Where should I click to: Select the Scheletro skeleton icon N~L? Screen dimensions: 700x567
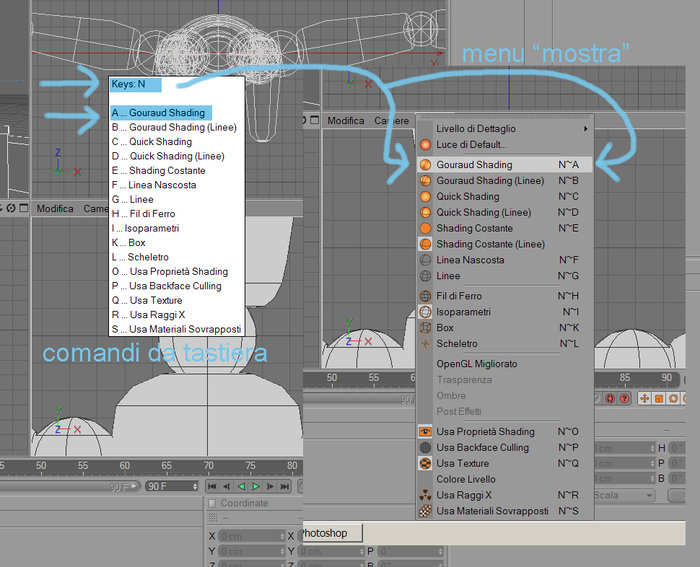(x=425, y=343)
